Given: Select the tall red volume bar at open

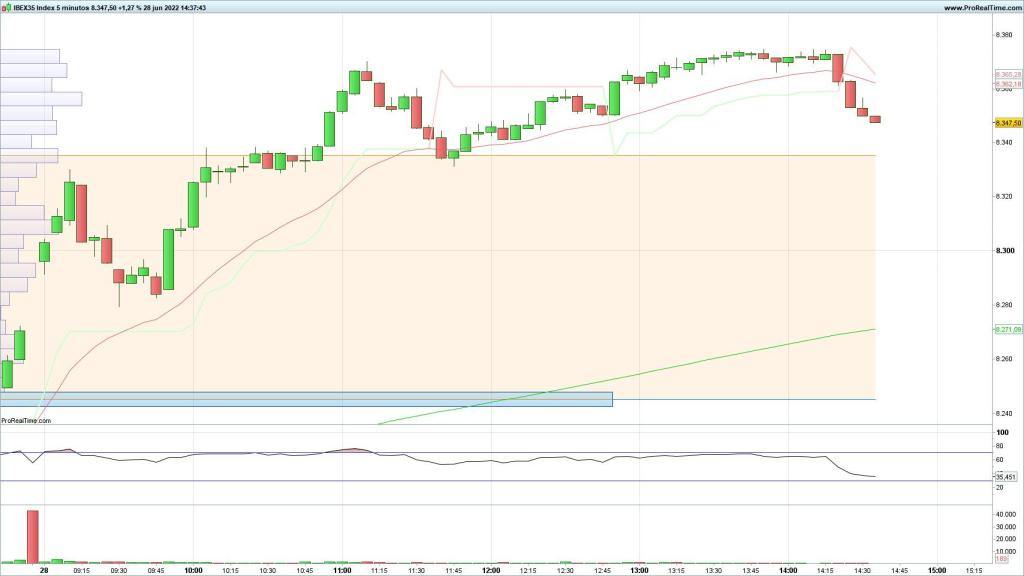Looking at the screenshot, I should click(32, 537).
